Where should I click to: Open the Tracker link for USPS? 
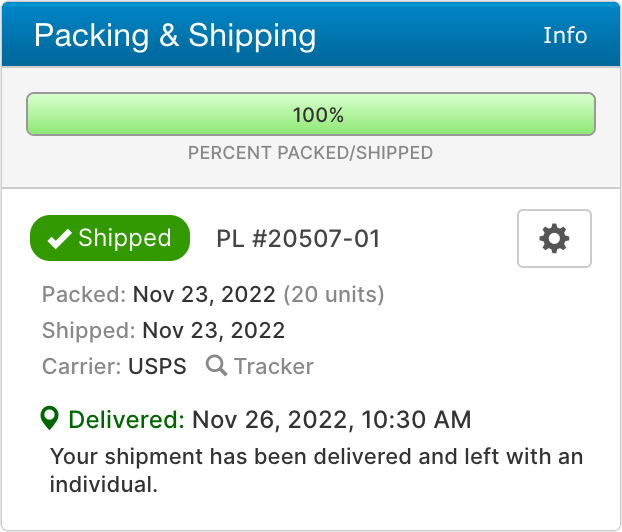(x=273, y=366)
